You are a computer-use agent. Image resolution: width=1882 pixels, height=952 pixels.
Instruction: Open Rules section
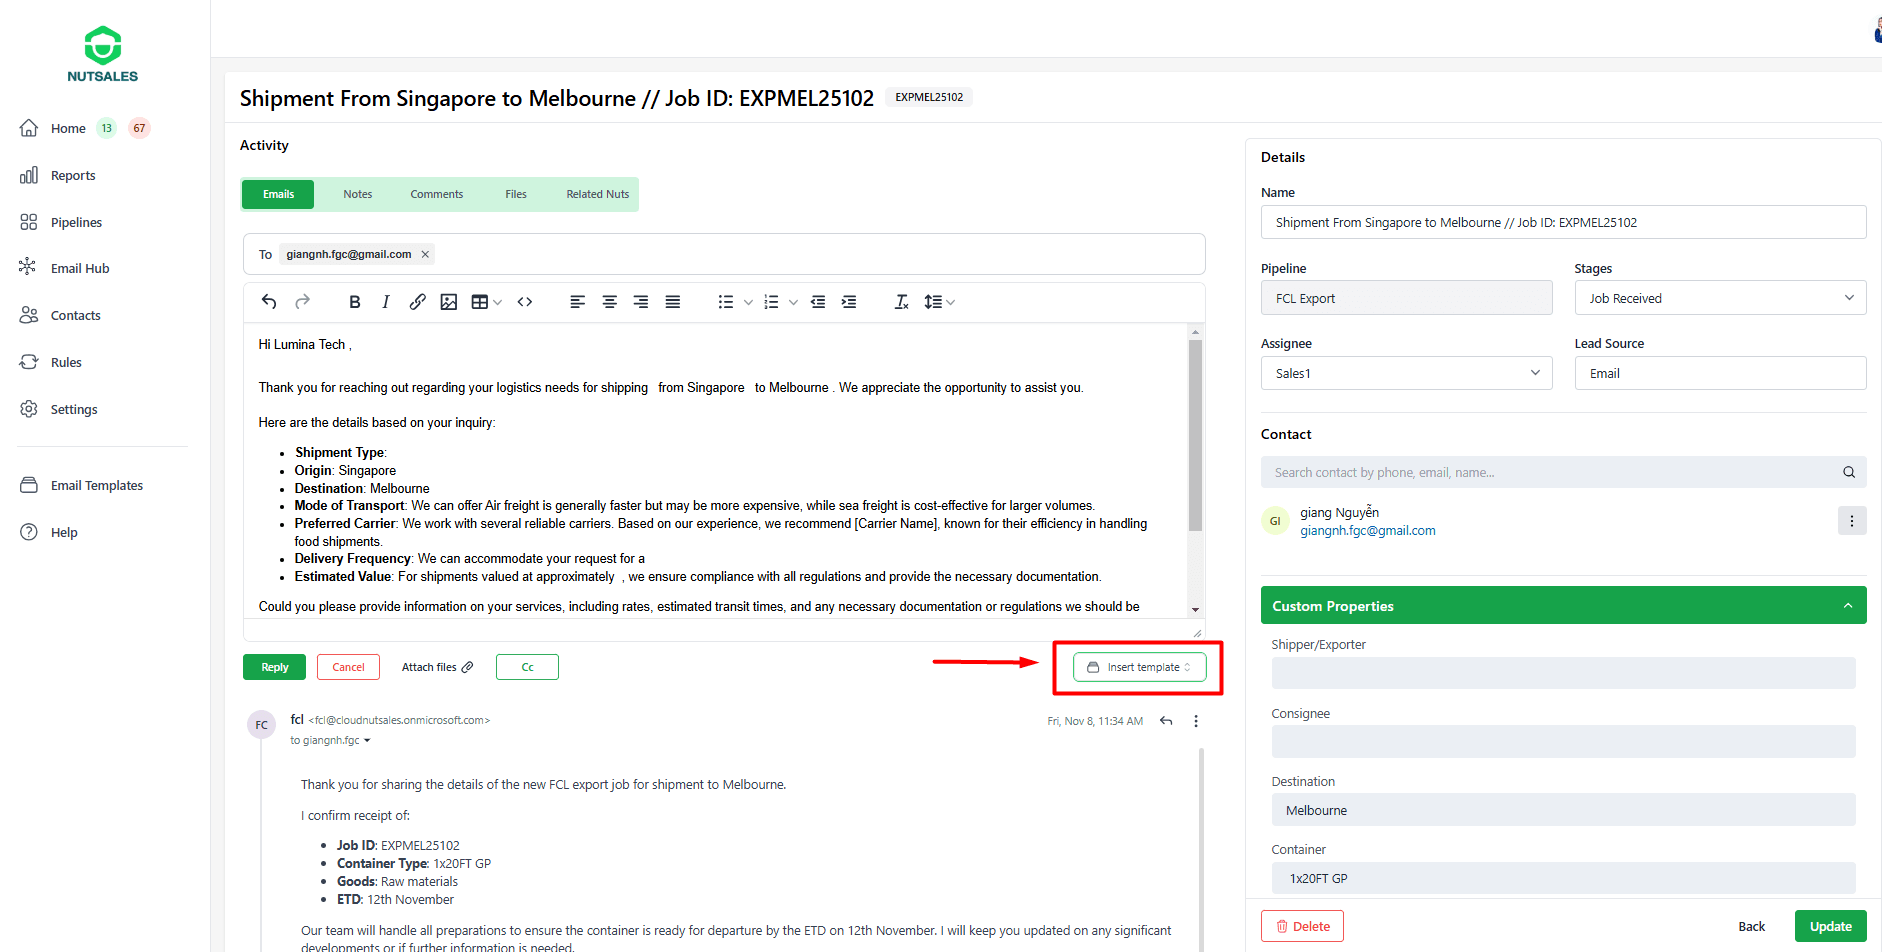coord(66,362)
